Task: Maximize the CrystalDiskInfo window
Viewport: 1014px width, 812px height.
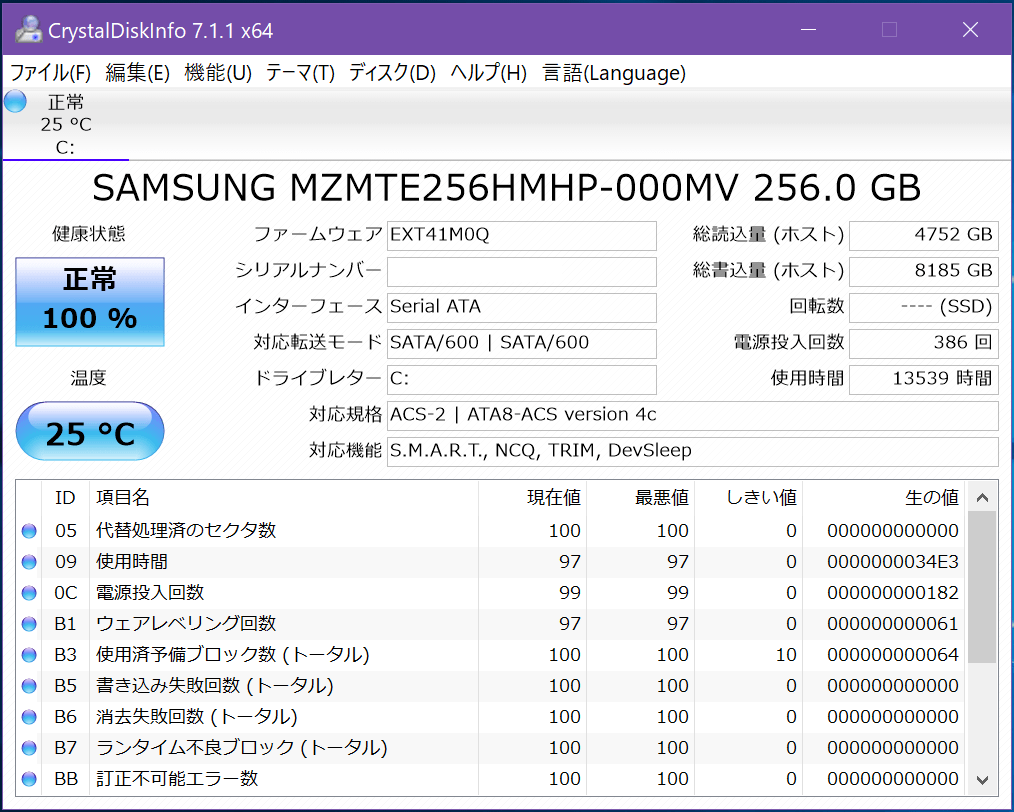Action: click(889, 30)
